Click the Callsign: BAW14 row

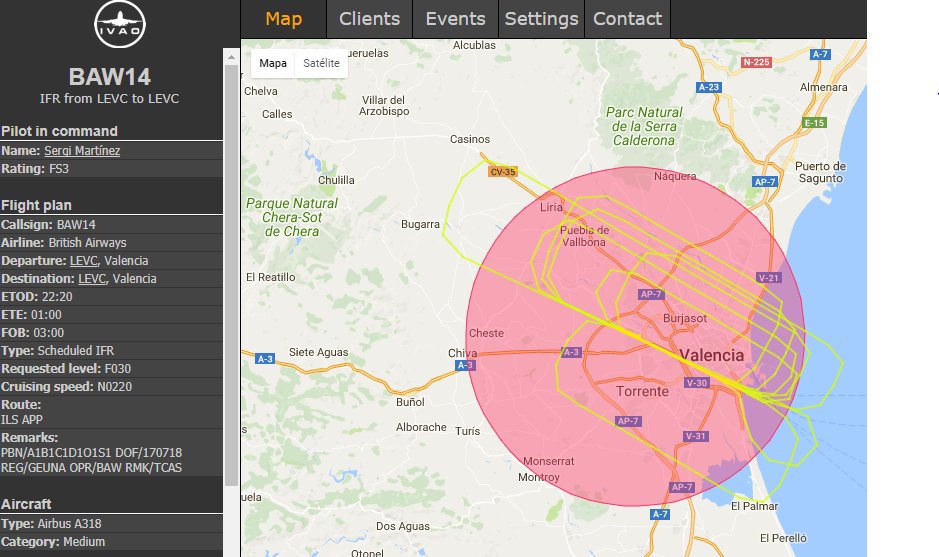pos(111,225)
